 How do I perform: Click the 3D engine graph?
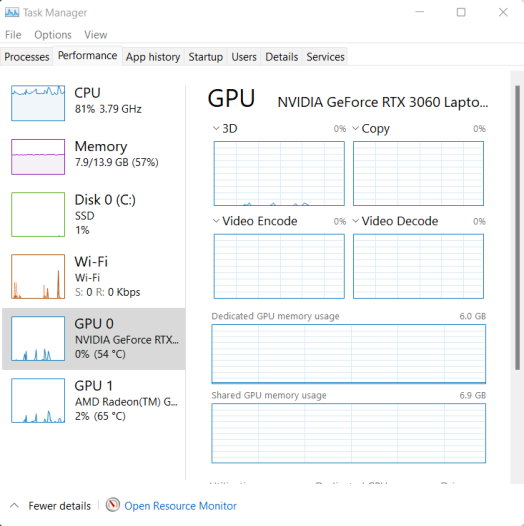(279, 173)
